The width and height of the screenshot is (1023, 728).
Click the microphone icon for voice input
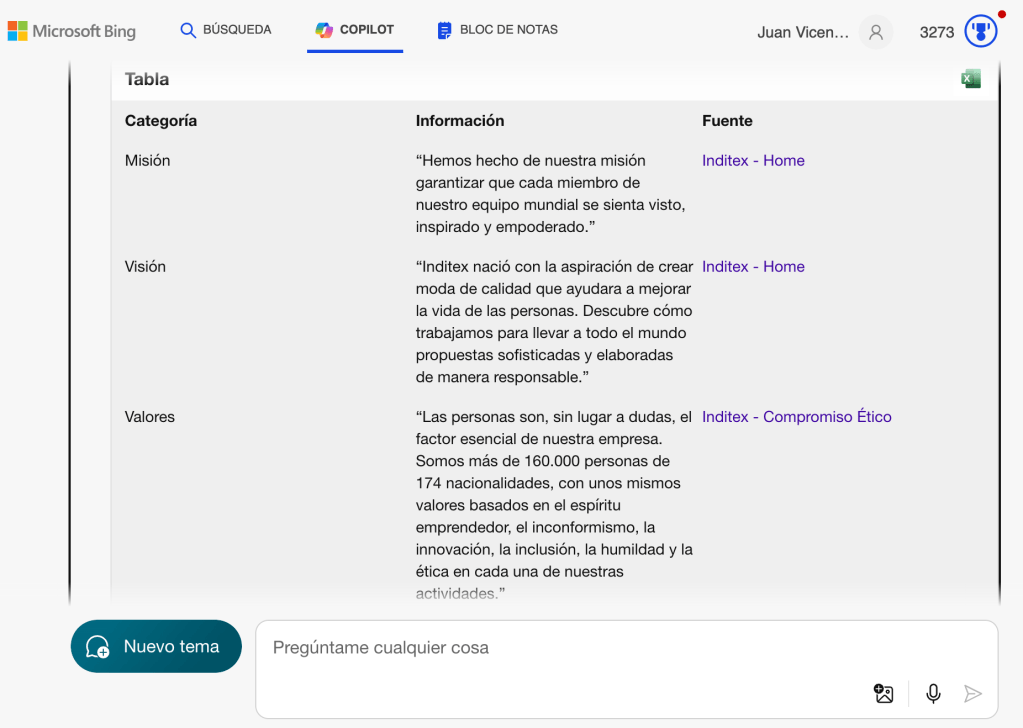(933, 693)
